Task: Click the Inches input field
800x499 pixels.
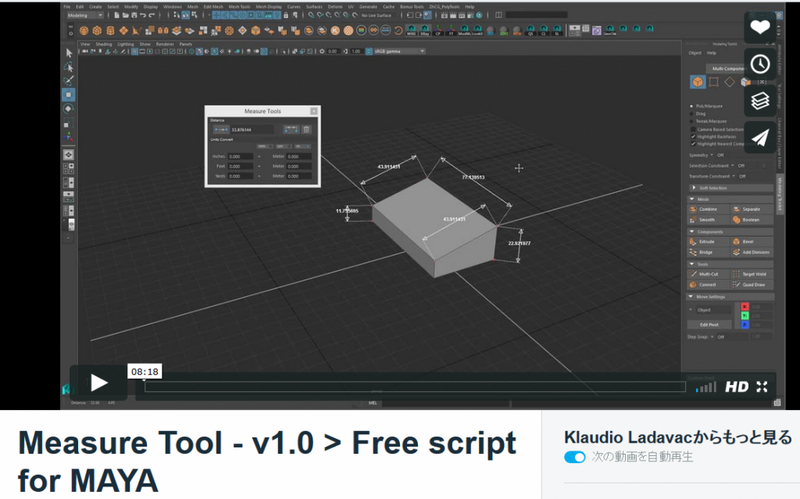Action: (240, 157)
